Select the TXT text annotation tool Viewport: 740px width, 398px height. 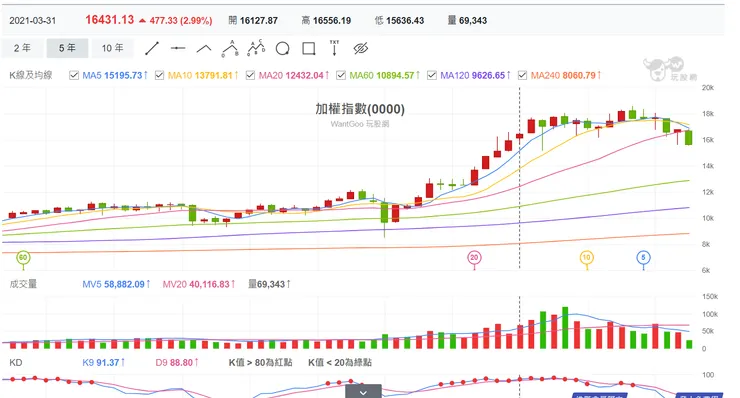[x=334, y=48]
